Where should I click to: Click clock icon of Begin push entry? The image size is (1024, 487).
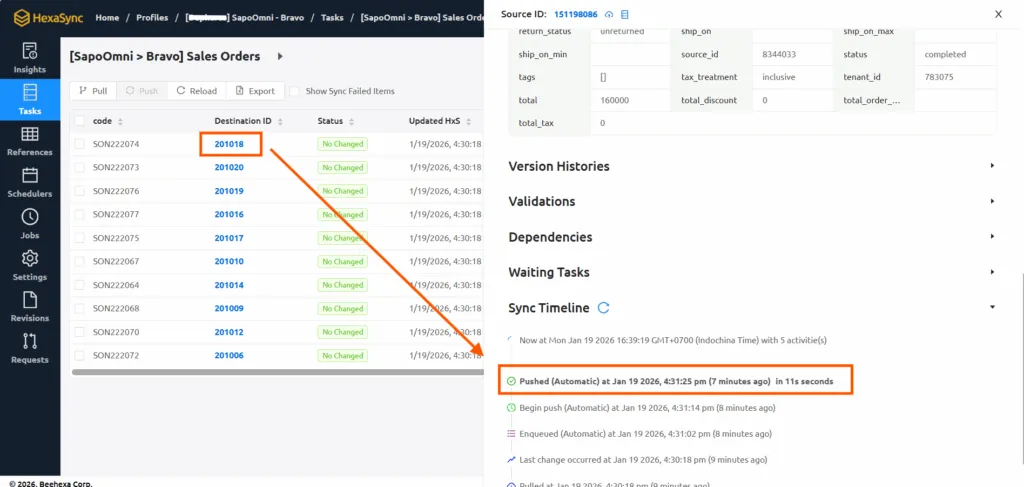pyautogui.click(x=511, y=407)
